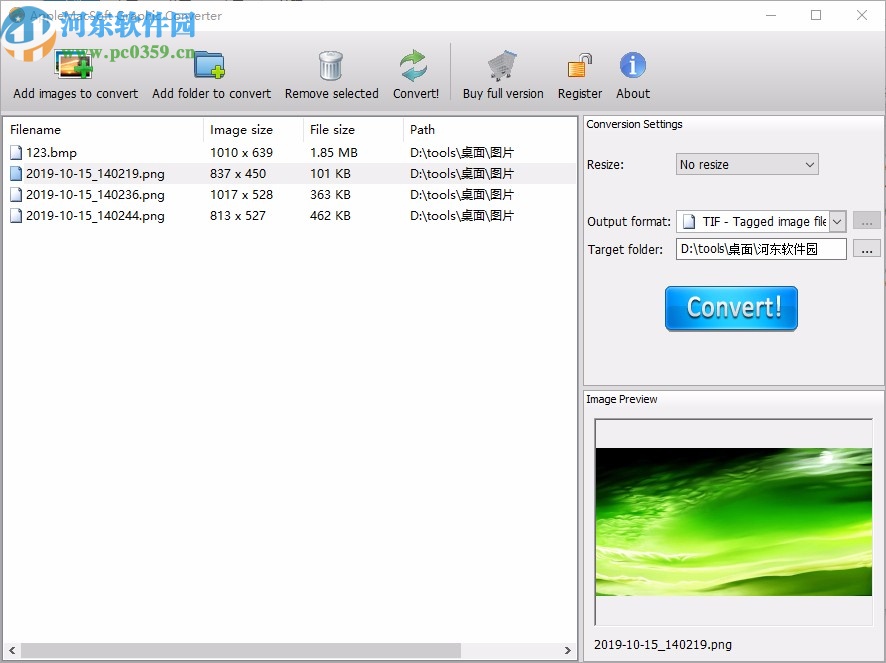
Task: Click the Output format browse button
Action: tap(866, 221)
